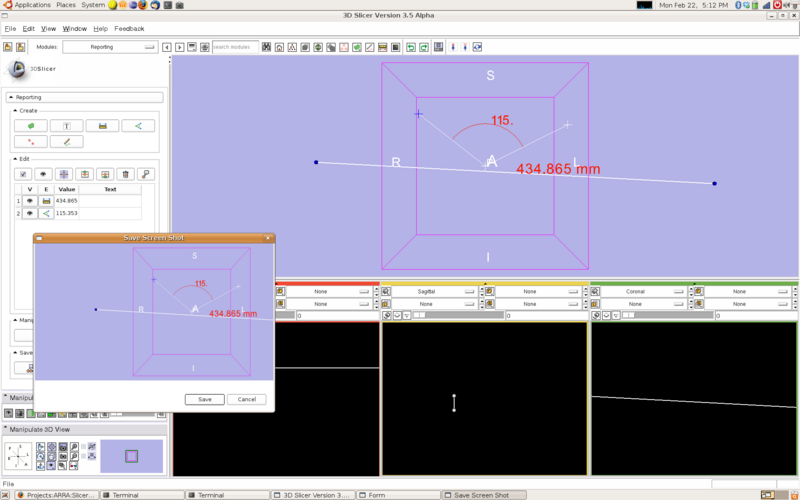This screenshot has width=800, height=500.
Task: Toggle visibility eye for the 115.353 row
Action: coord(30,213)
